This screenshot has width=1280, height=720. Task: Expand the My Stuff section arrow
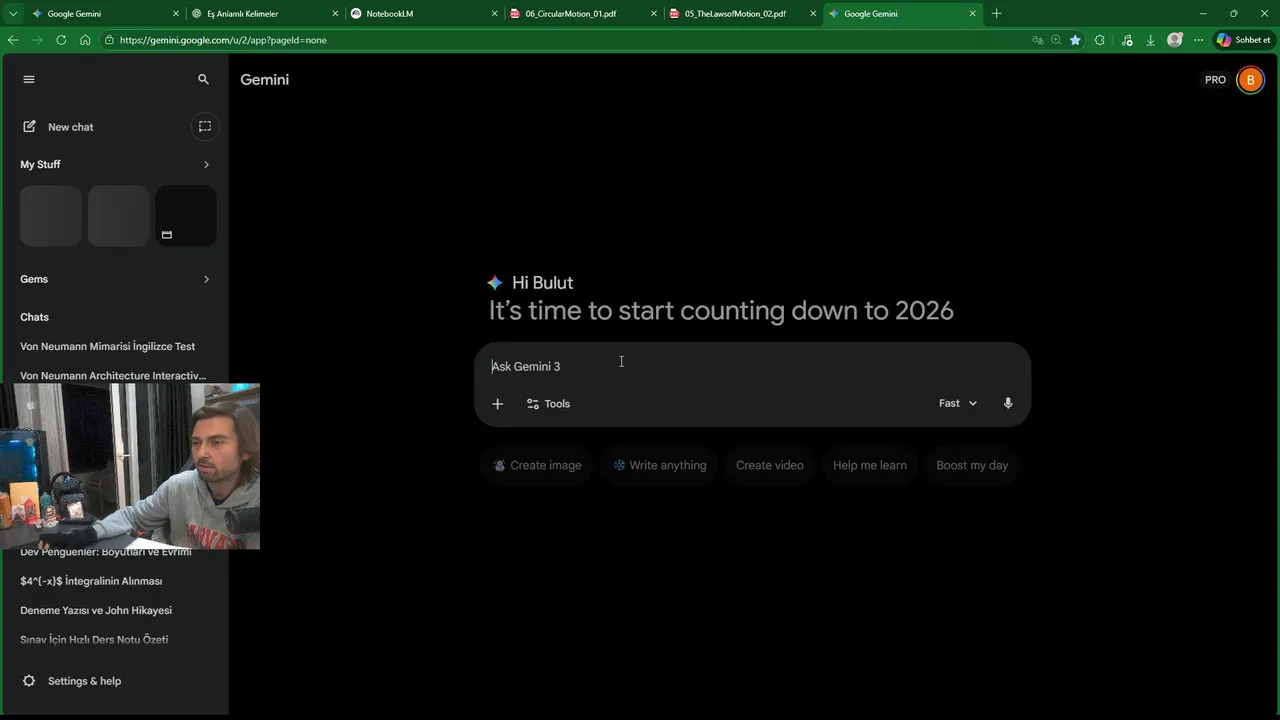pyautogui.click(x=207, y=164)
